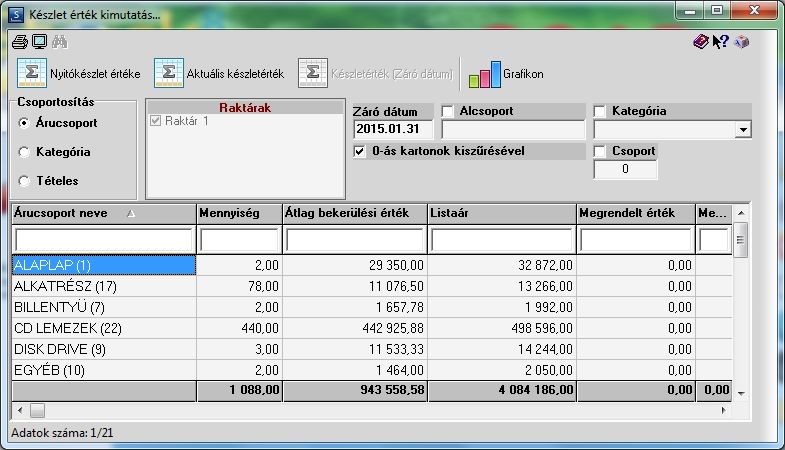Activate the What's This help cursor icon
The height and width of the screenshot is (450, 785).
[721, 42]
